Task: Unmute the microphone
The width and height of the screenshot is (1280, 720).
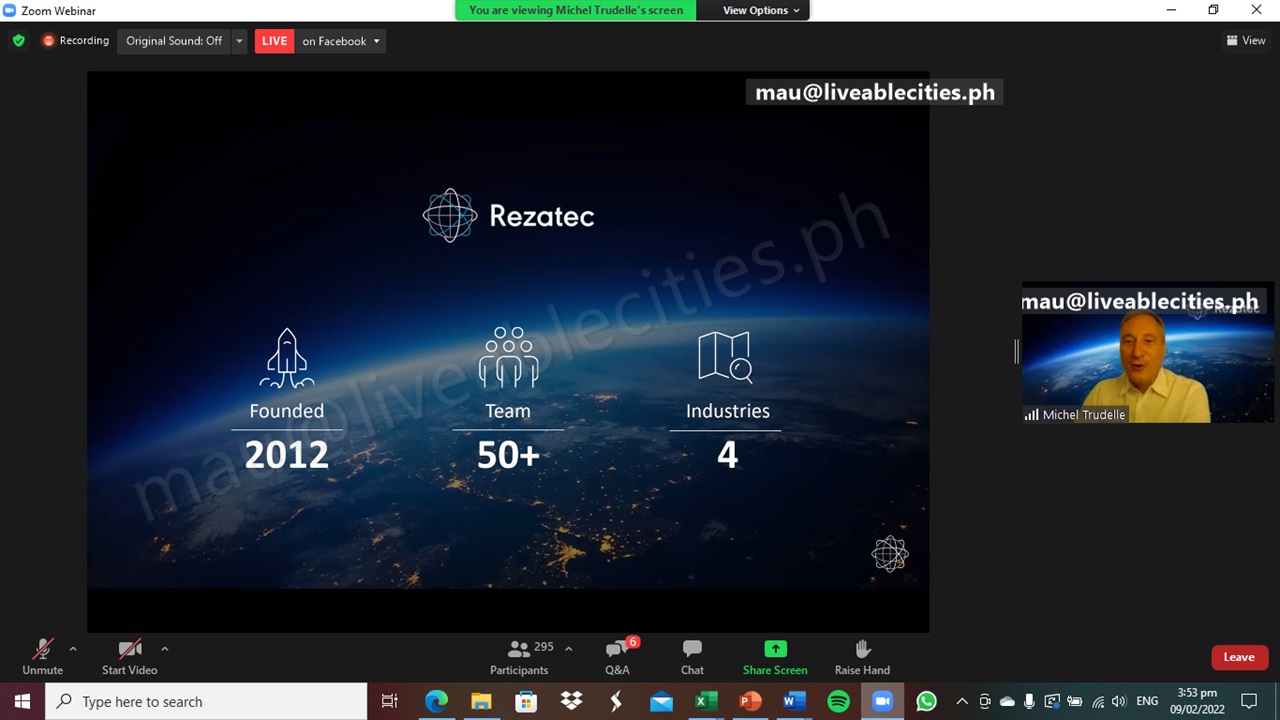Action: pyautogui.click(x=42, y=657)
